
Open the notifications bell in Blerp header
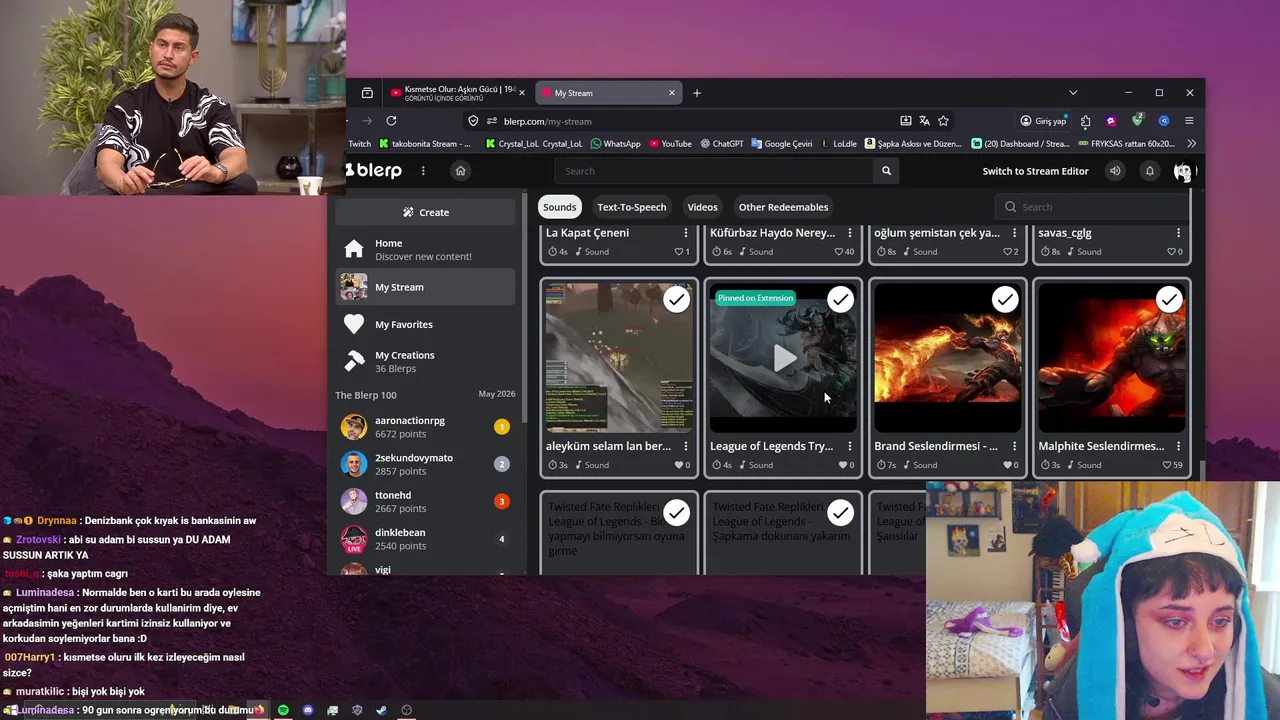[1150, 171]
